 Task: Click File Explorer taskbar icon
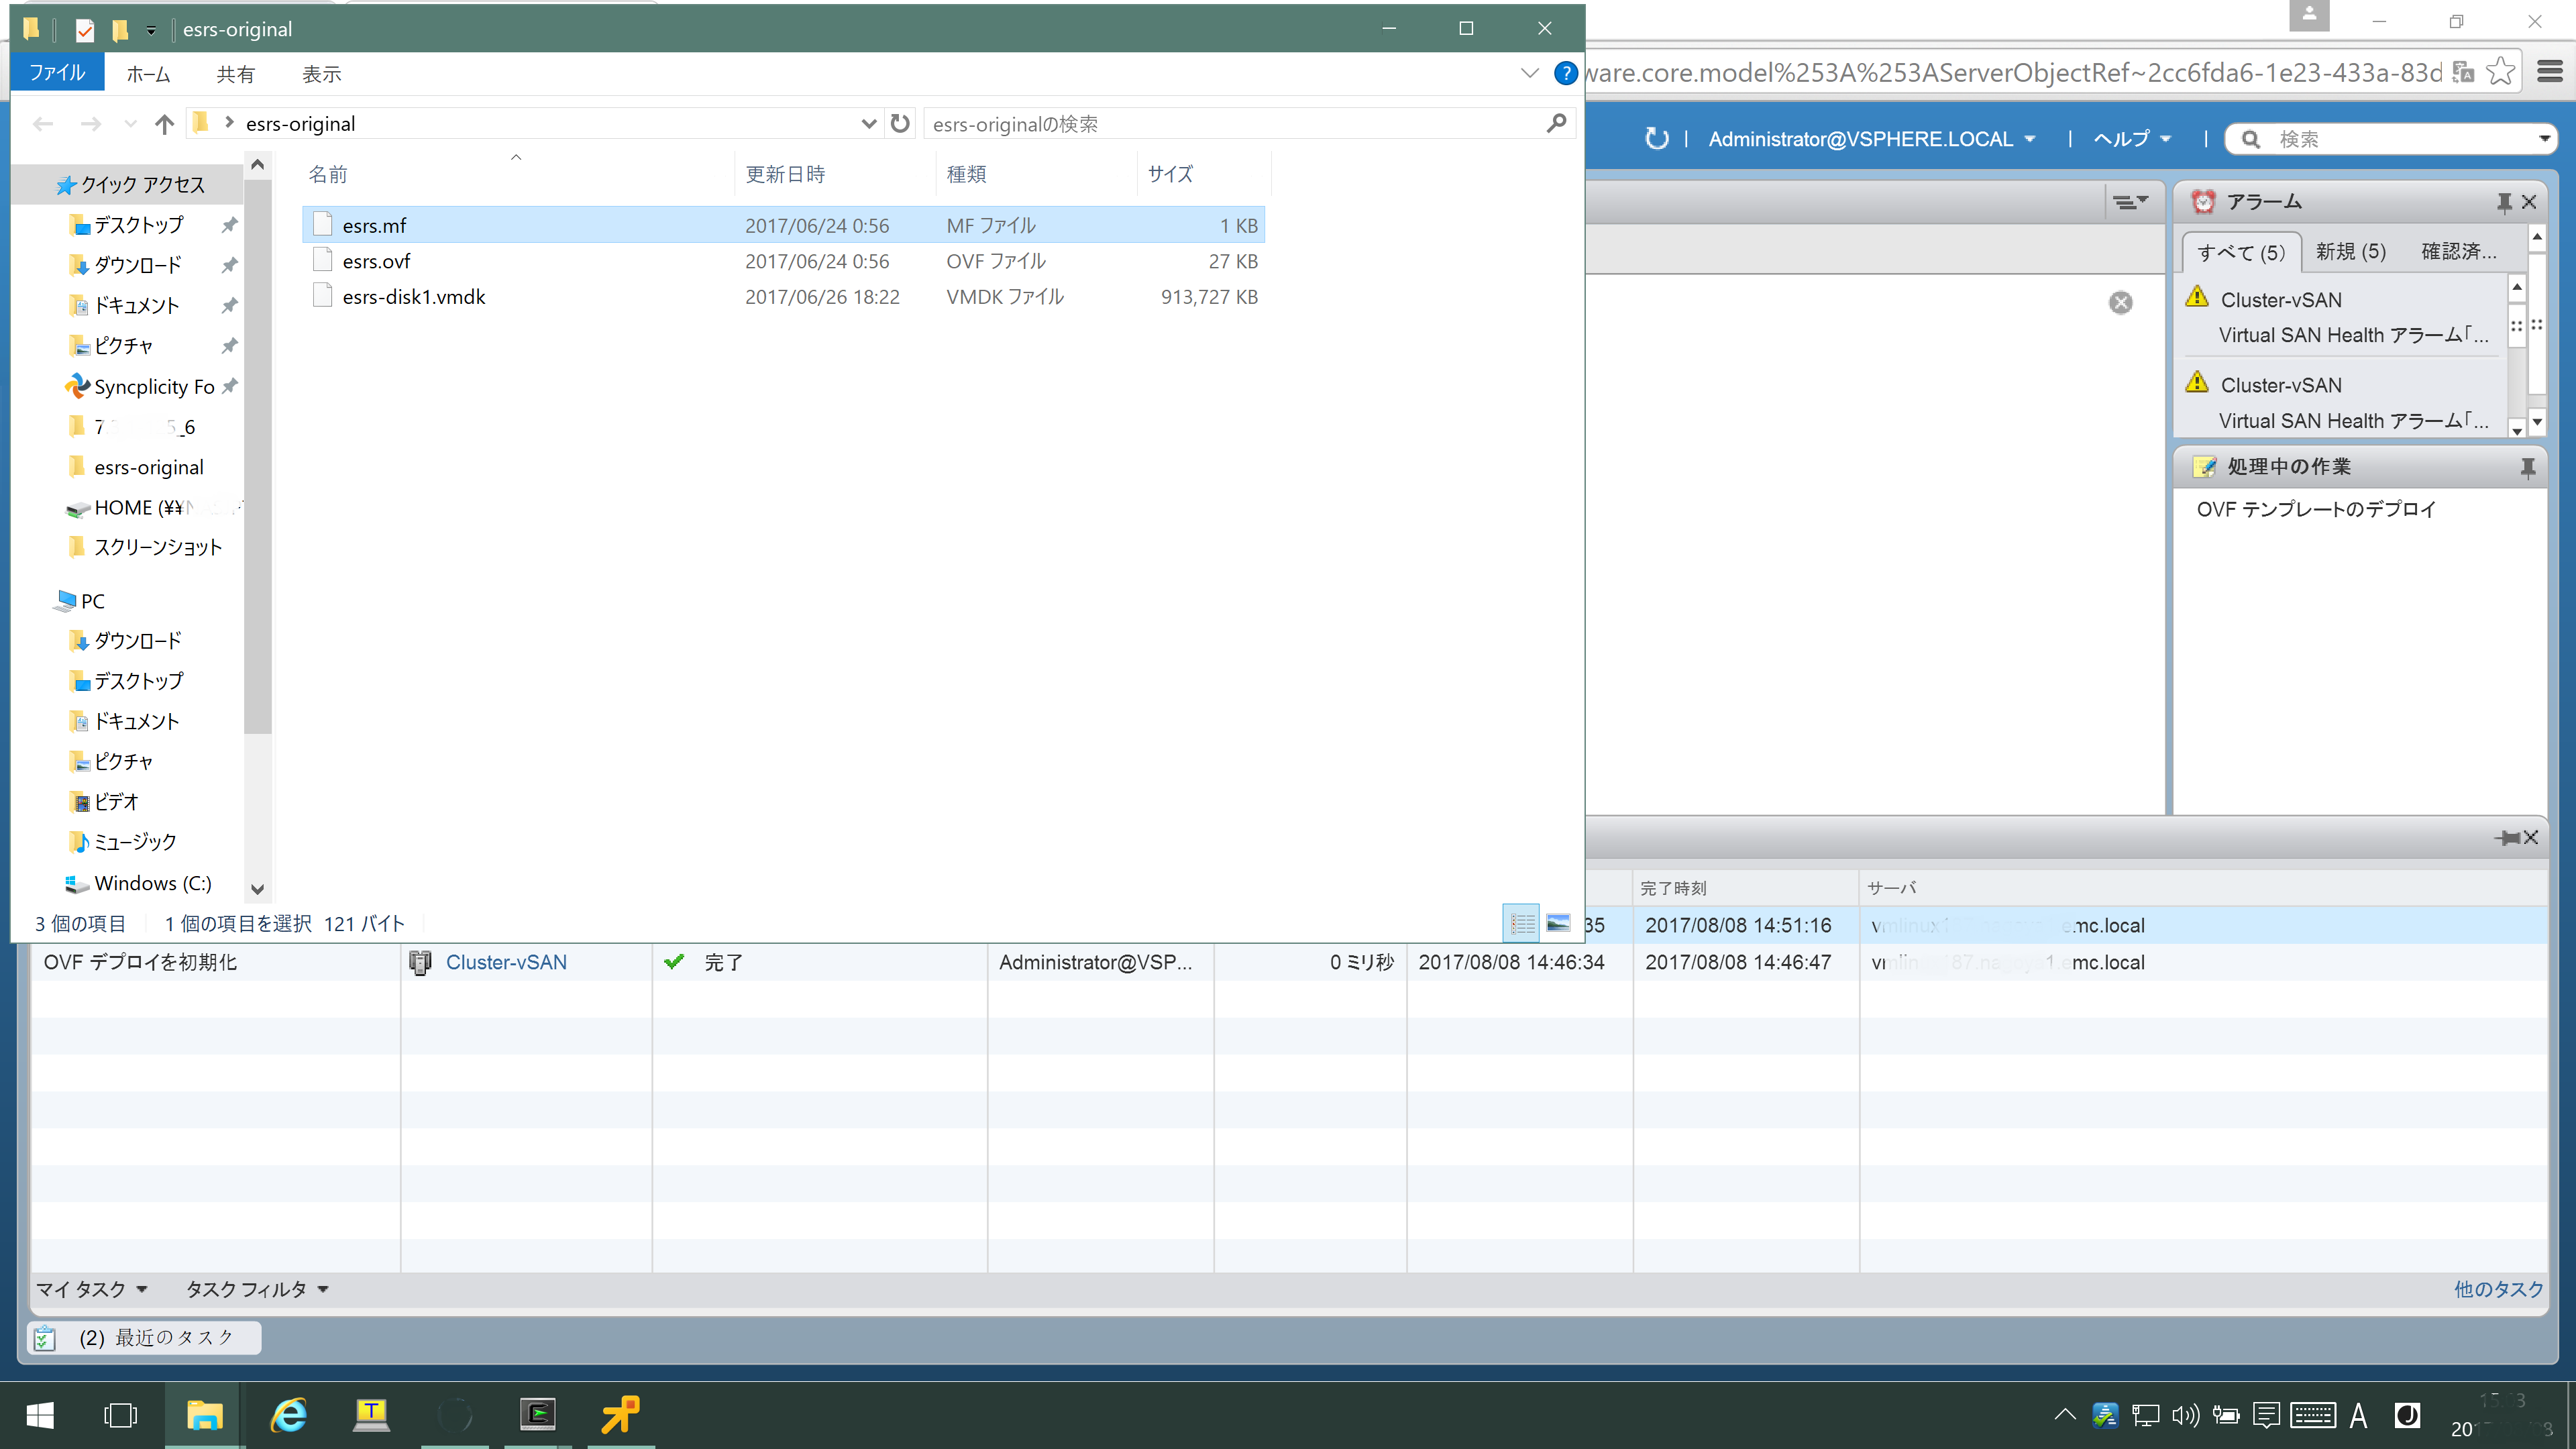204,1415
